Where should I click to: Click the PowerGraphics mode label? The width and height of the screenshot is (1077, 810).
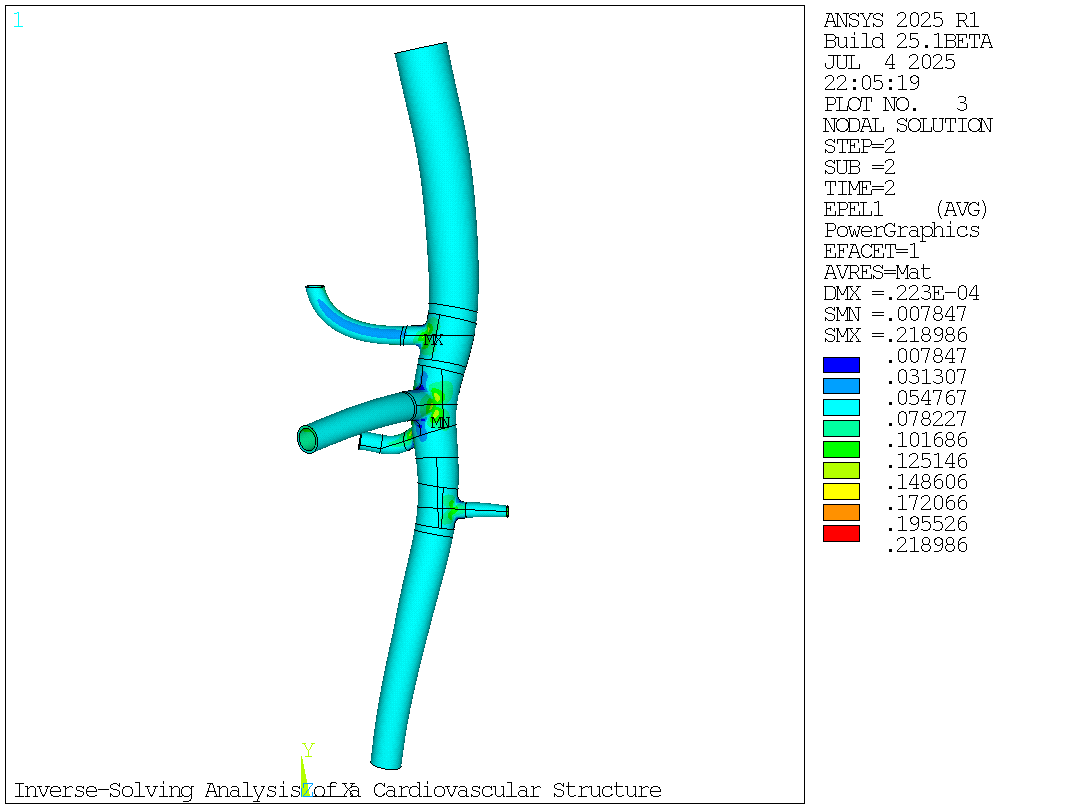(x=901, y=230)
